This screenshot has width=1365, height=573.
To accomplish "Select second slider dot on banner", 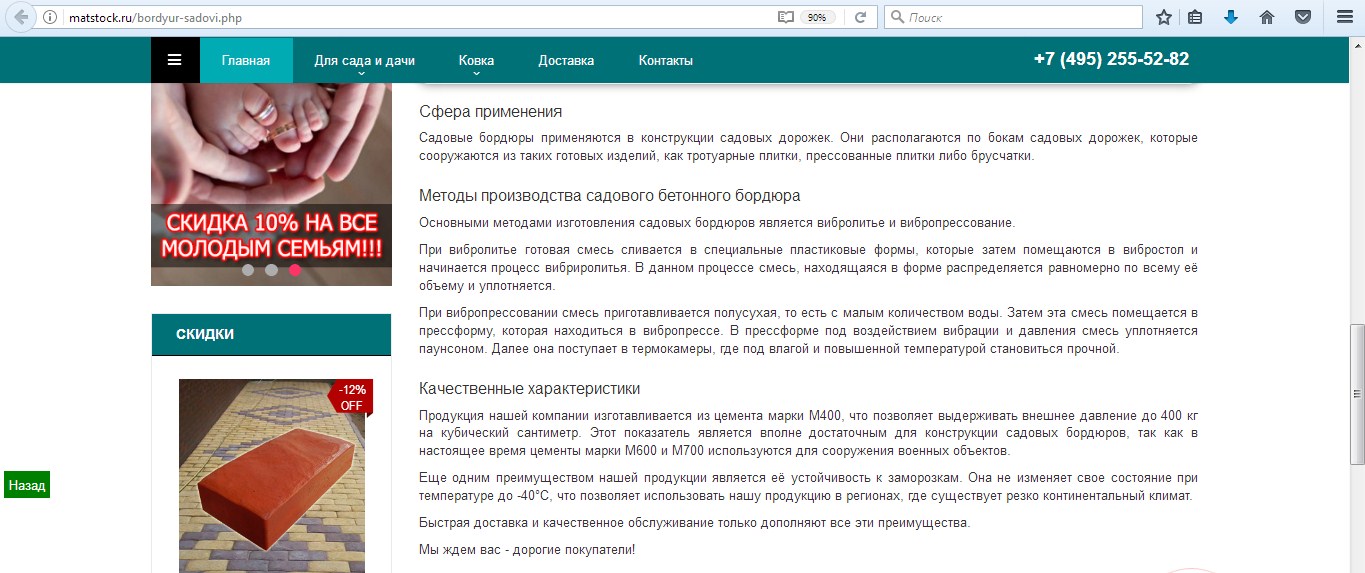I will coord(271,270).
